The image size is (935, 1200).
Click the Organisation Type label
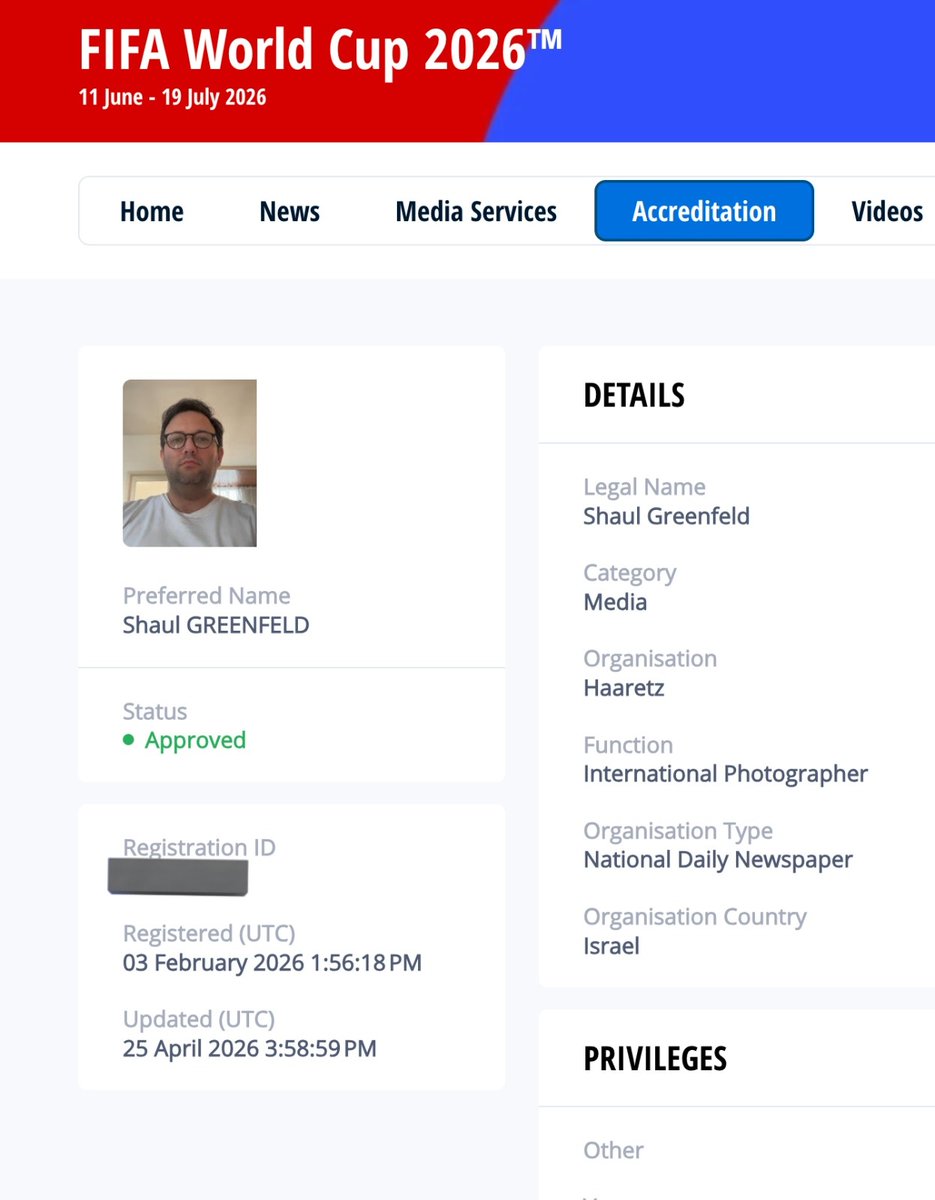pos(678,831)
